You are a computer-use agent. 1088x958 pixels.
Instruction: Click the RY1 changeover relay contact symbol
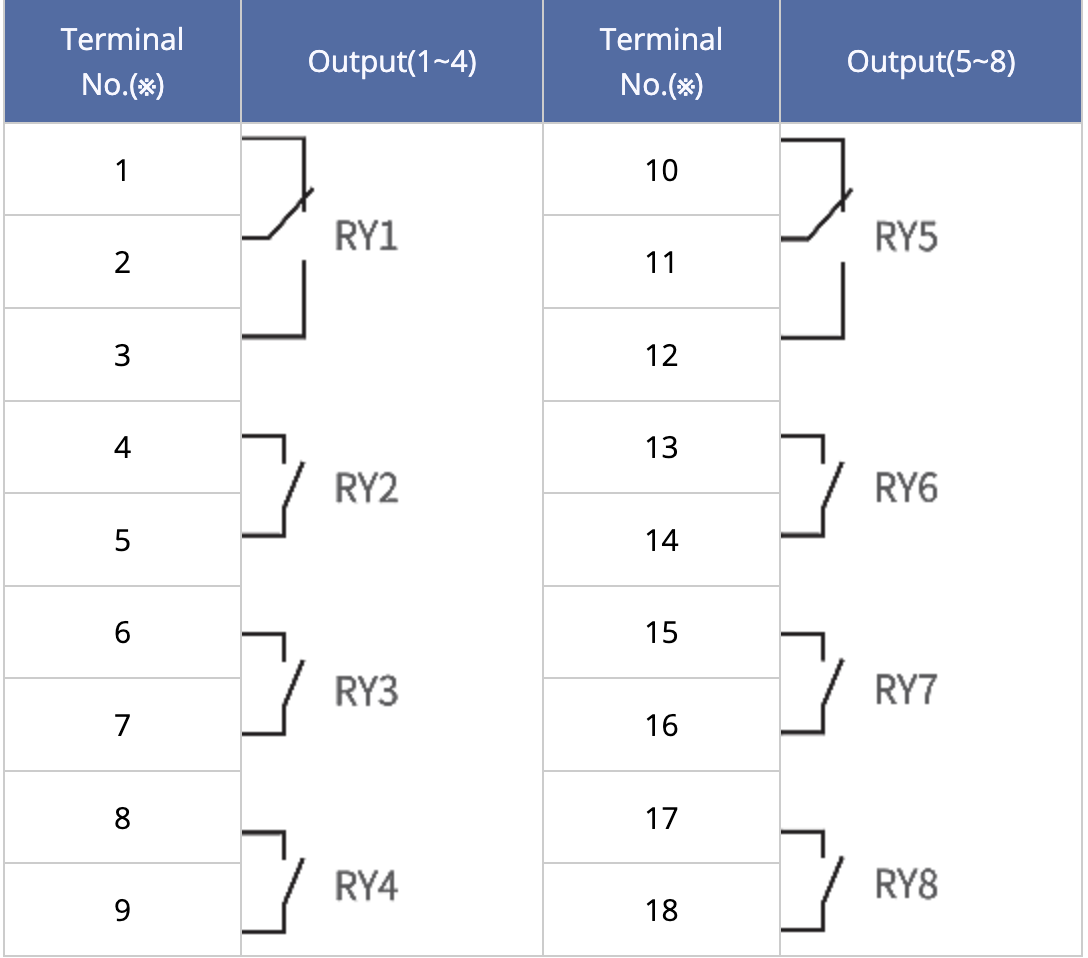click(278, 238)
